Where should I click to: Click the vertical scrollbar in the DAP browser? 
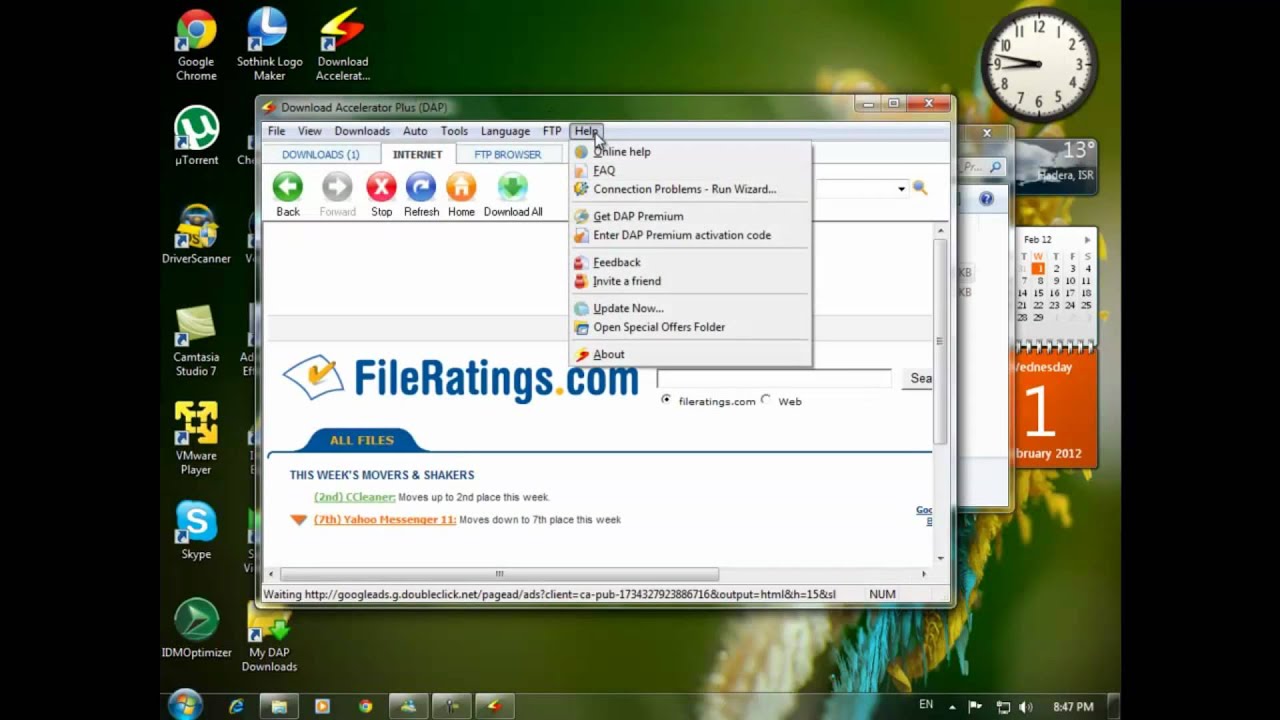pyautogui.click(x=940, y=341)
